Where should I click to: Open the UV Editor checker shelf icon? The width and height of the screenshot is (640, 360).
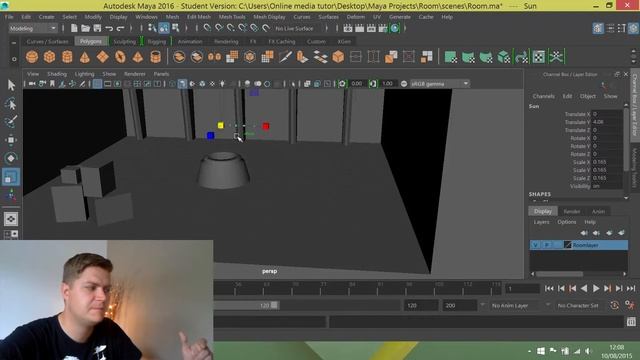click(539, 57)
